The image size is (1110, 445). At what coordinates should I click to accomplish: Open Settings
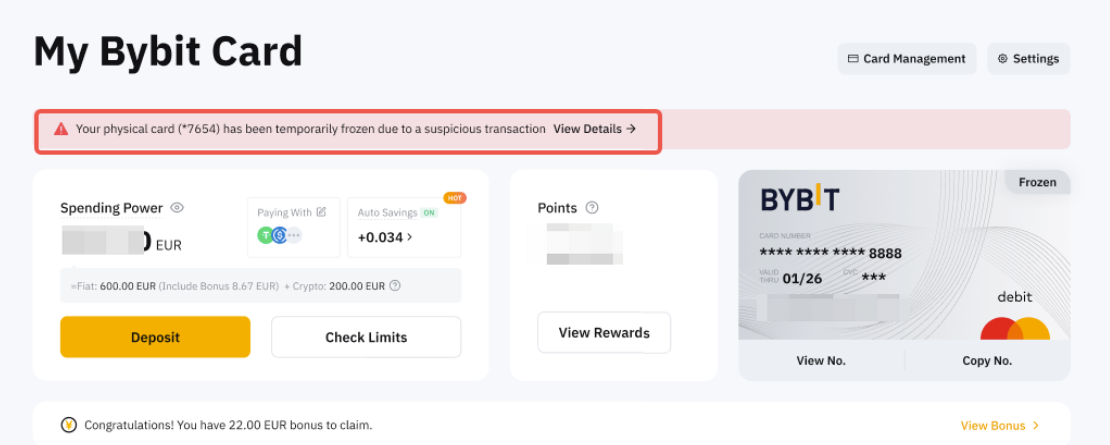[1028, 59]
